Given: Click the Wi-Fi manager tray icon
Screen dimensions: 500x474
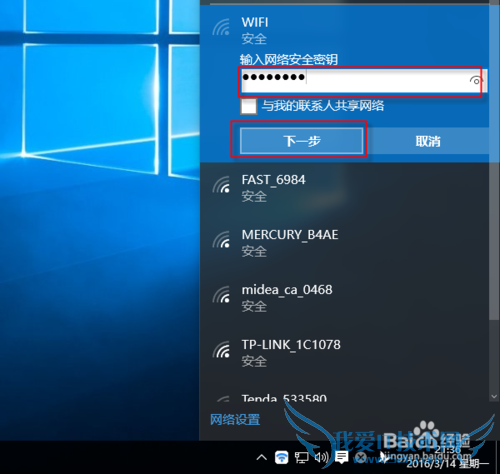Looking at the screenshot, I should coord(282,457).
